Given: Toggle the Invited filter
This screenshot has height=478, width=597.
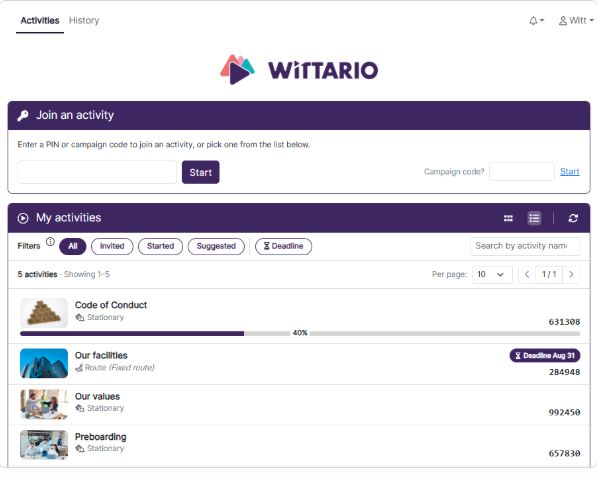Looking at the screenshot, I should click(x=112, y=246).
